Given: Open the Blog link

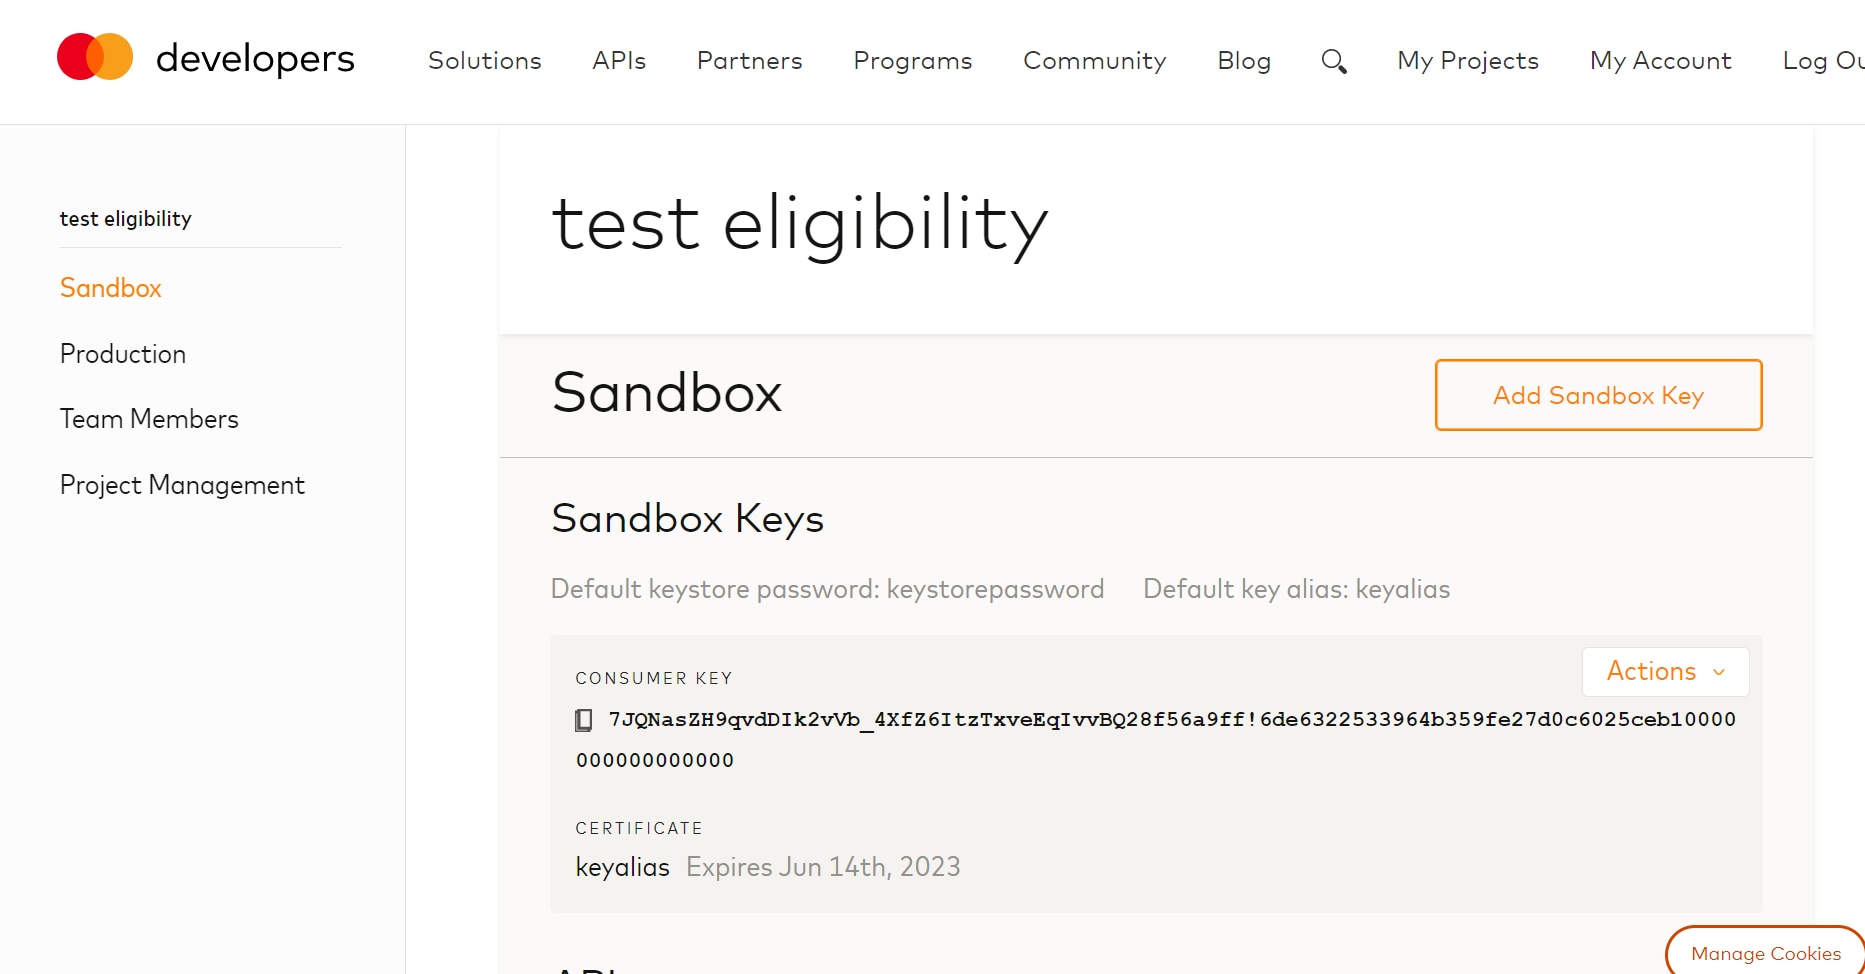Looking at the screenshot, I should pyautogui.click(x=1243, y=61).
